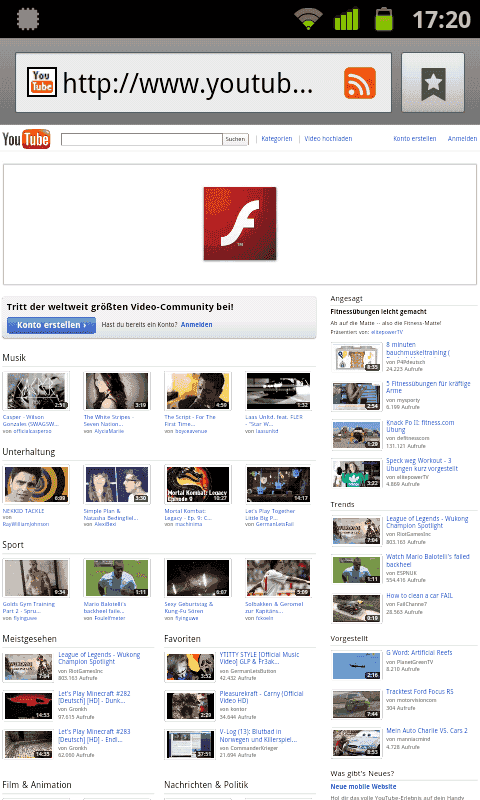Viewport: 480px width, 800px height.
Task: Open the G Word Artificial Reefs thumbnail
Action: click(357, 665)
